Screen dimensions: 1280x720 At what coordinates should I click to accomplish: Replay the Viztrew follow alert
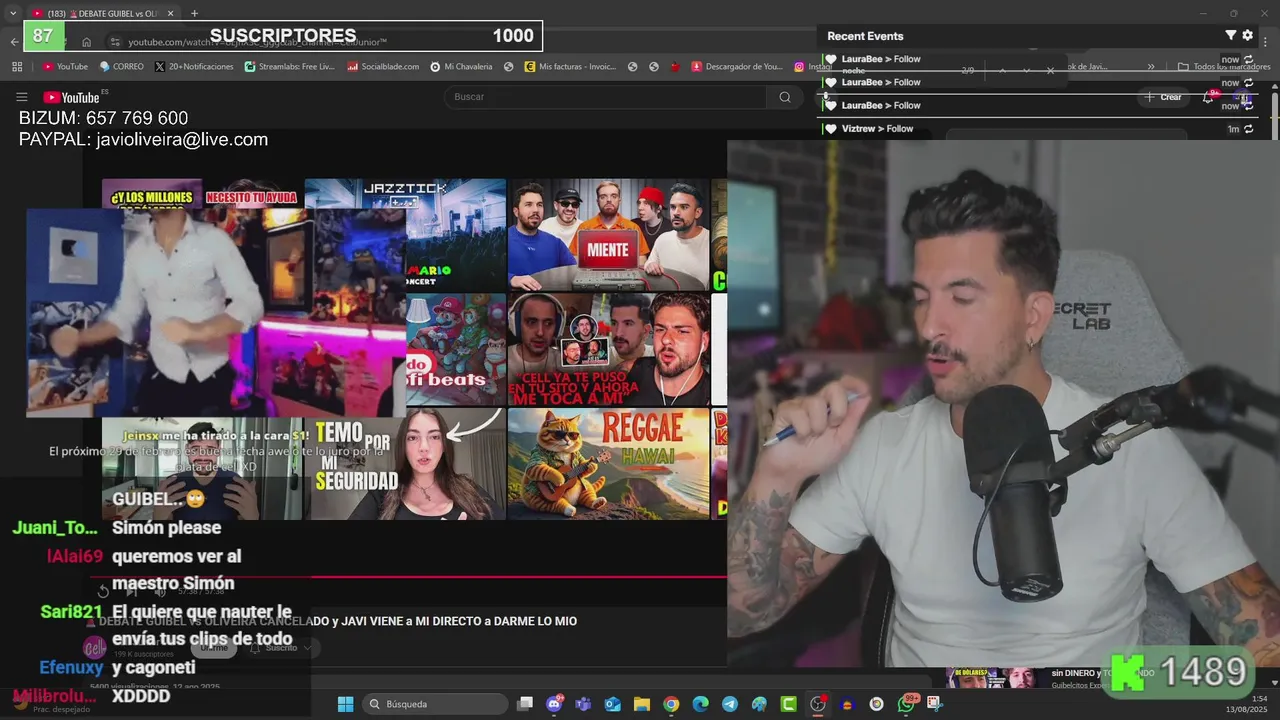(1248, 129)
